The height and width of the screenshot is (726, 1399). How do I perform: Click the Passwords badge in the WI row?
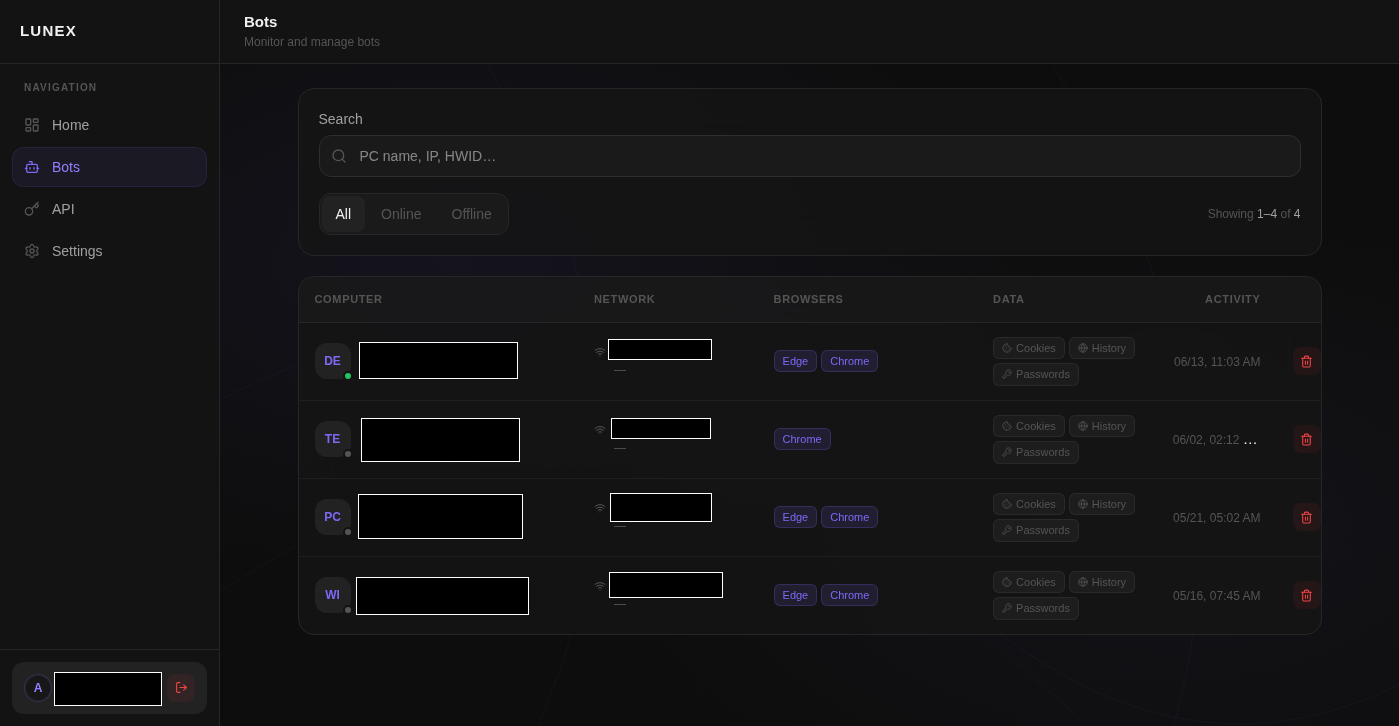(1036, 608)
